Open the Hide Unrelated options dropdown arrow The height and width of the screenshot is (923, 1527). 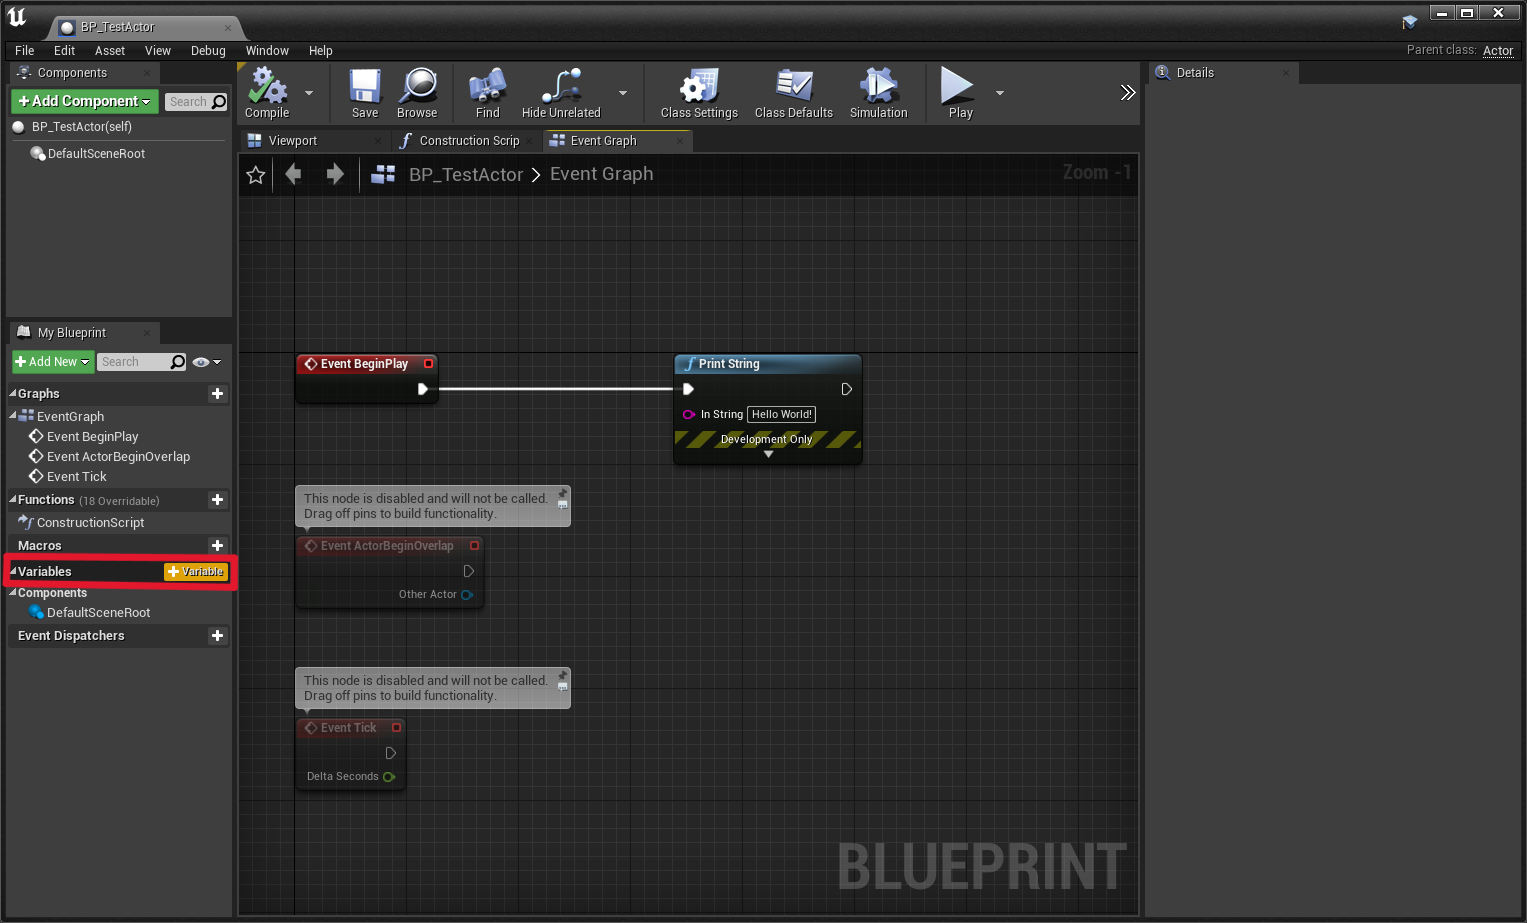tap(623, 93)
